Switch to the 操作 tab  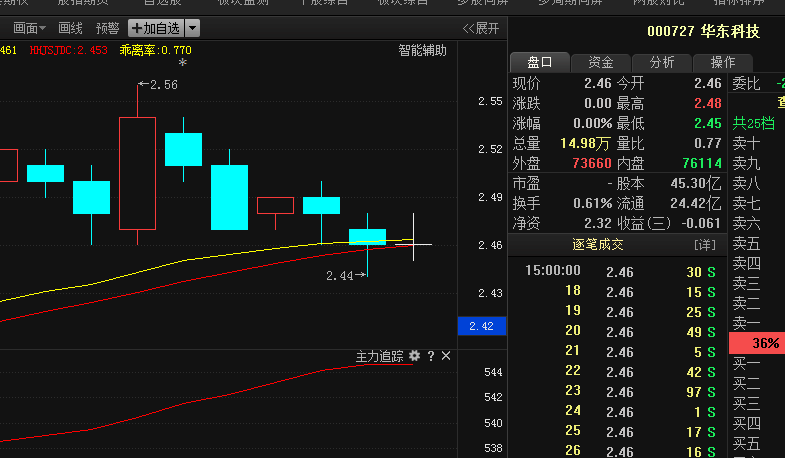tap(722, 63)
